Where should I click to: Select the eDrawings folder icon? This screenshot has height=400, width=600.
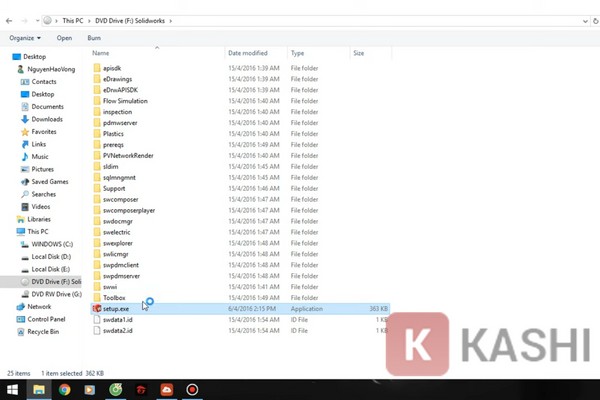pos(97,79)
